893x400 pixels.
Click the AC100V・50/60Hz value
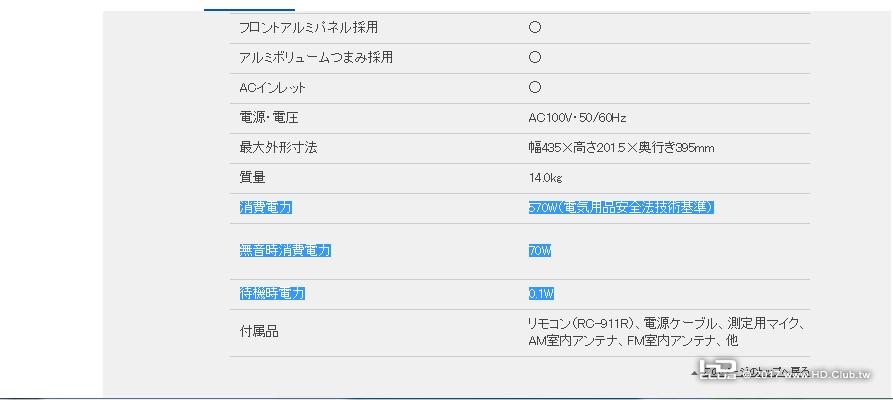coord(577,118)
